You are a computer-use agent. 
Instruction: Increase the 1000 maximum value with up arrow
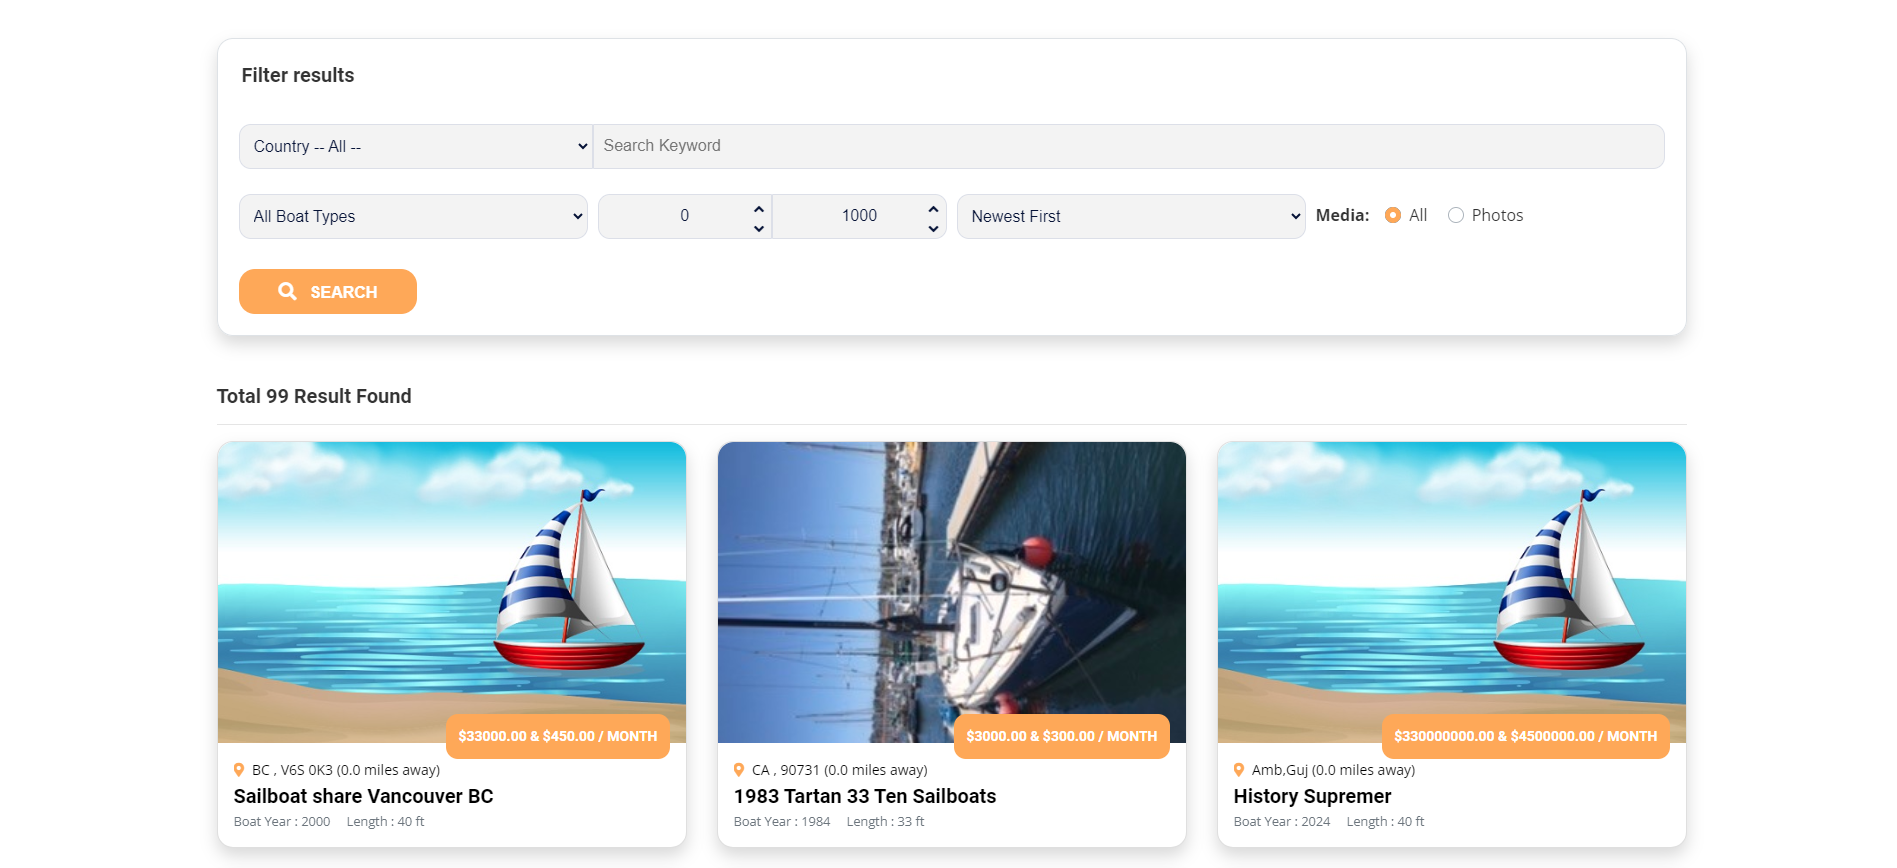[x=933, y=208]
